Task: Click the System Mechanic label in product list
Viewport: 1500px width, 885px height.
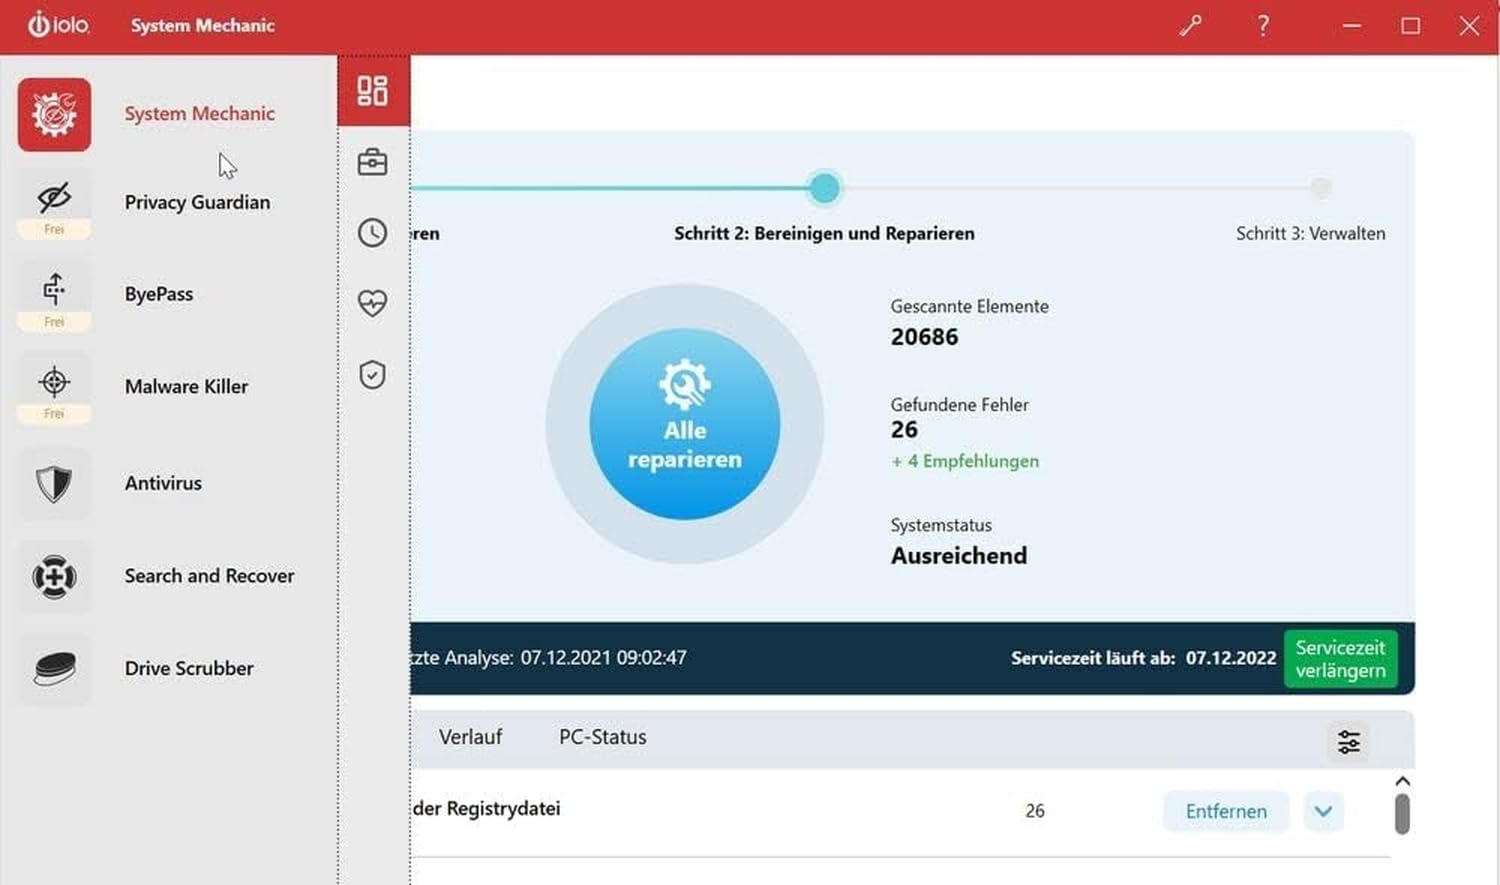Action: click(x=200, y=114)
